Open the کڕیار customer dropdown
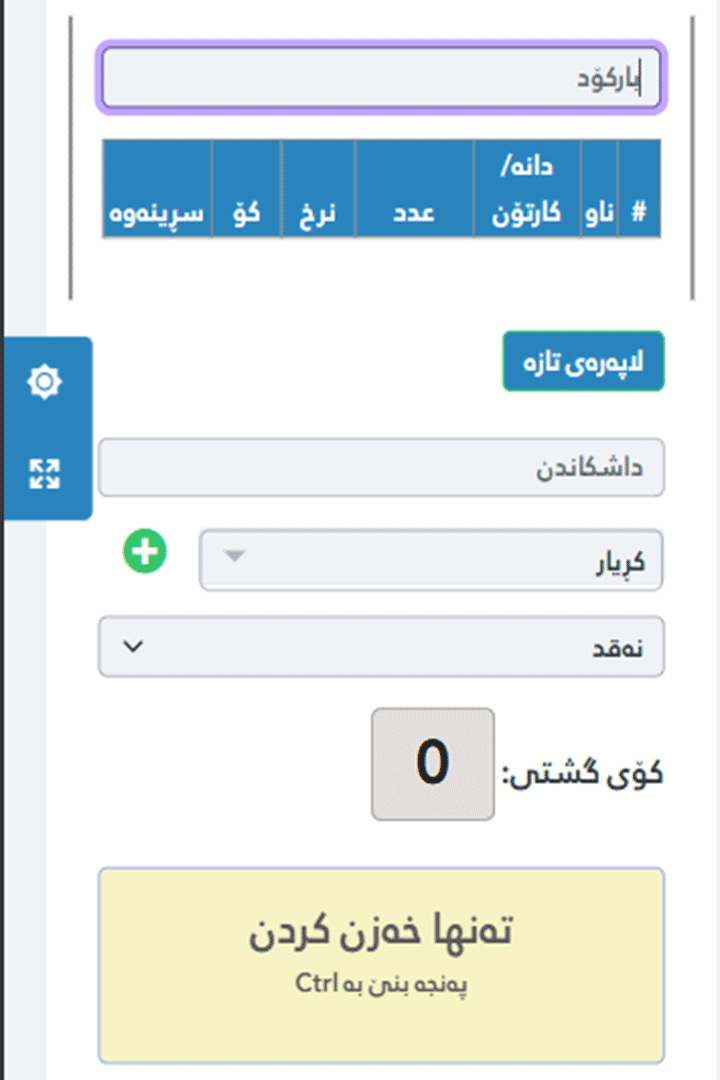Viewport: 720px width, 1080px height. point(430,561)
